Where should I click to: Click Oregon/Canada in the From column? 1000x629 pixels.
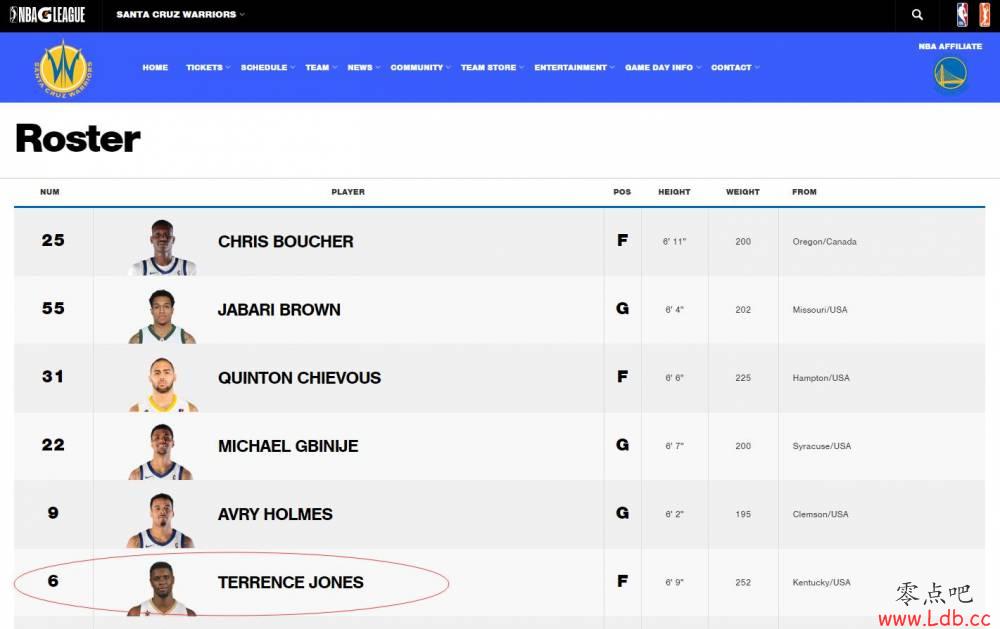(825, 242)
